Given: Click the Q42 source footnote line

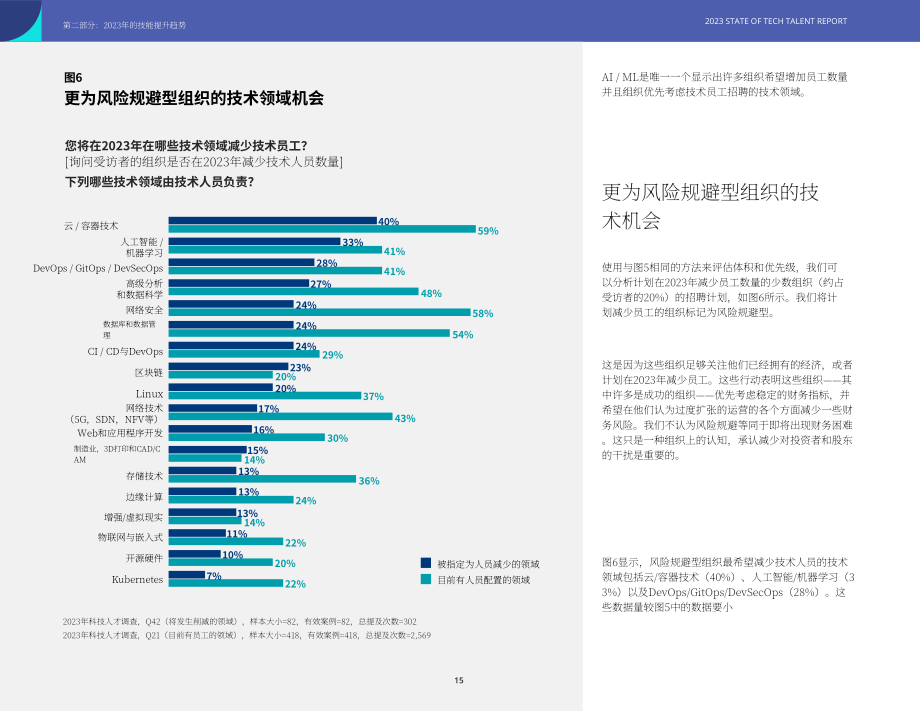Looking at the screenshot, I should (x=239, y=621).
